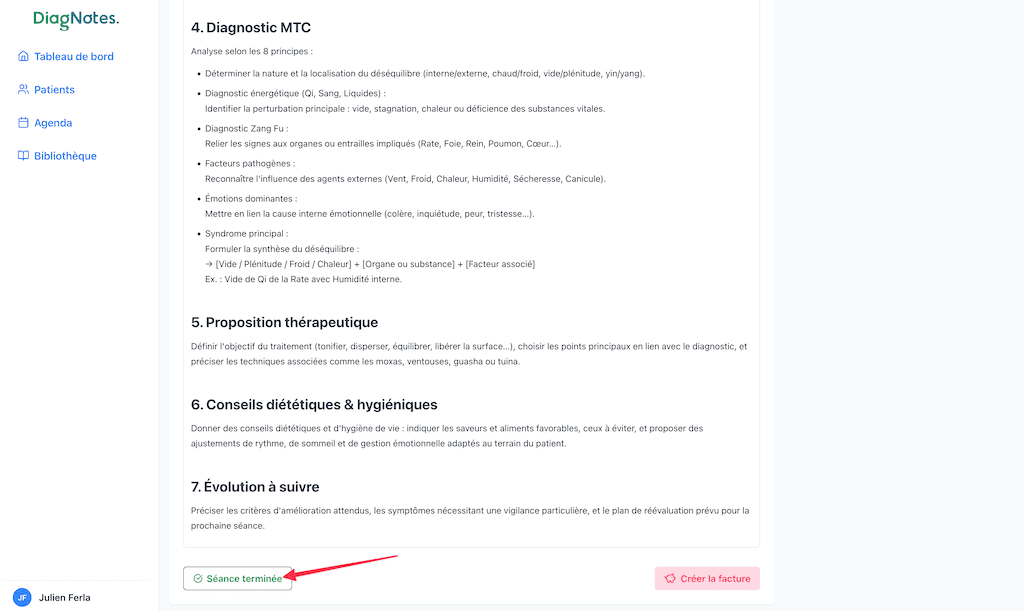This screenshot has width=1024, height=611.
Task: Navigate to Bibliothèque in the sidebar
Action: tap(63, 155)
